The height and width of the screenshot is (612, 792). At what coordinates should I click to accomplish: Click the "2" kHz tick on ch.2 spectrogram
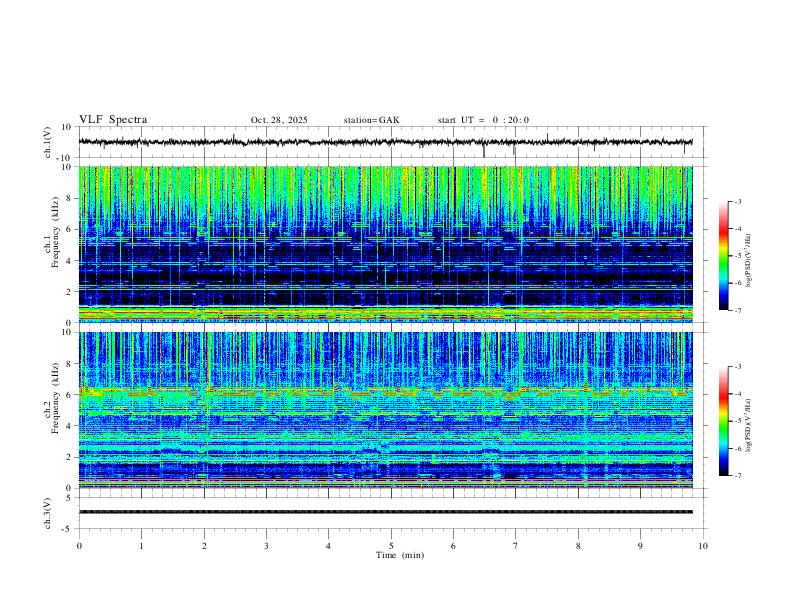pos(70,457)
